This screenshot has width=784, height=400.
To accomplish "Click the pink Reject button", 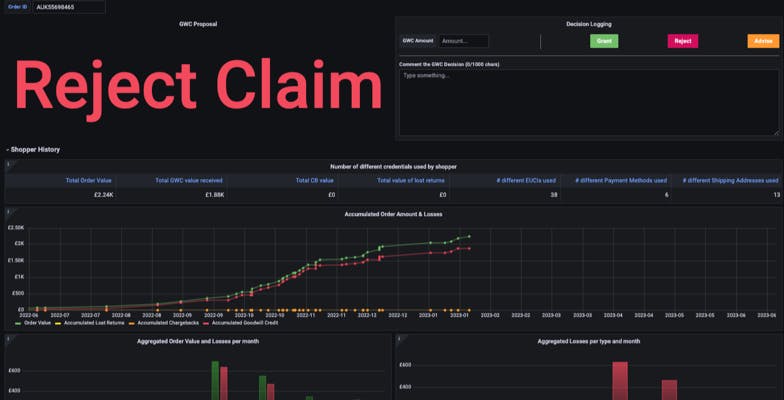I will 682,41.
